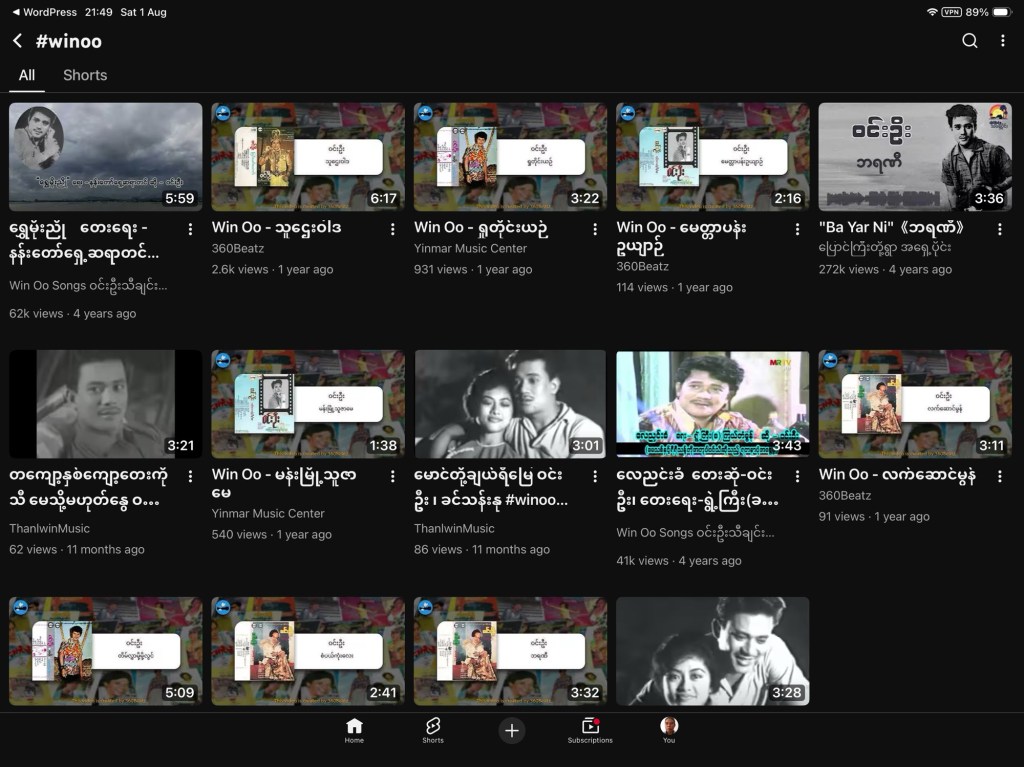Open Win Oo Songs channel under 41k views video
Viewport: 1024px width, 767px height.
pos(696,532)
